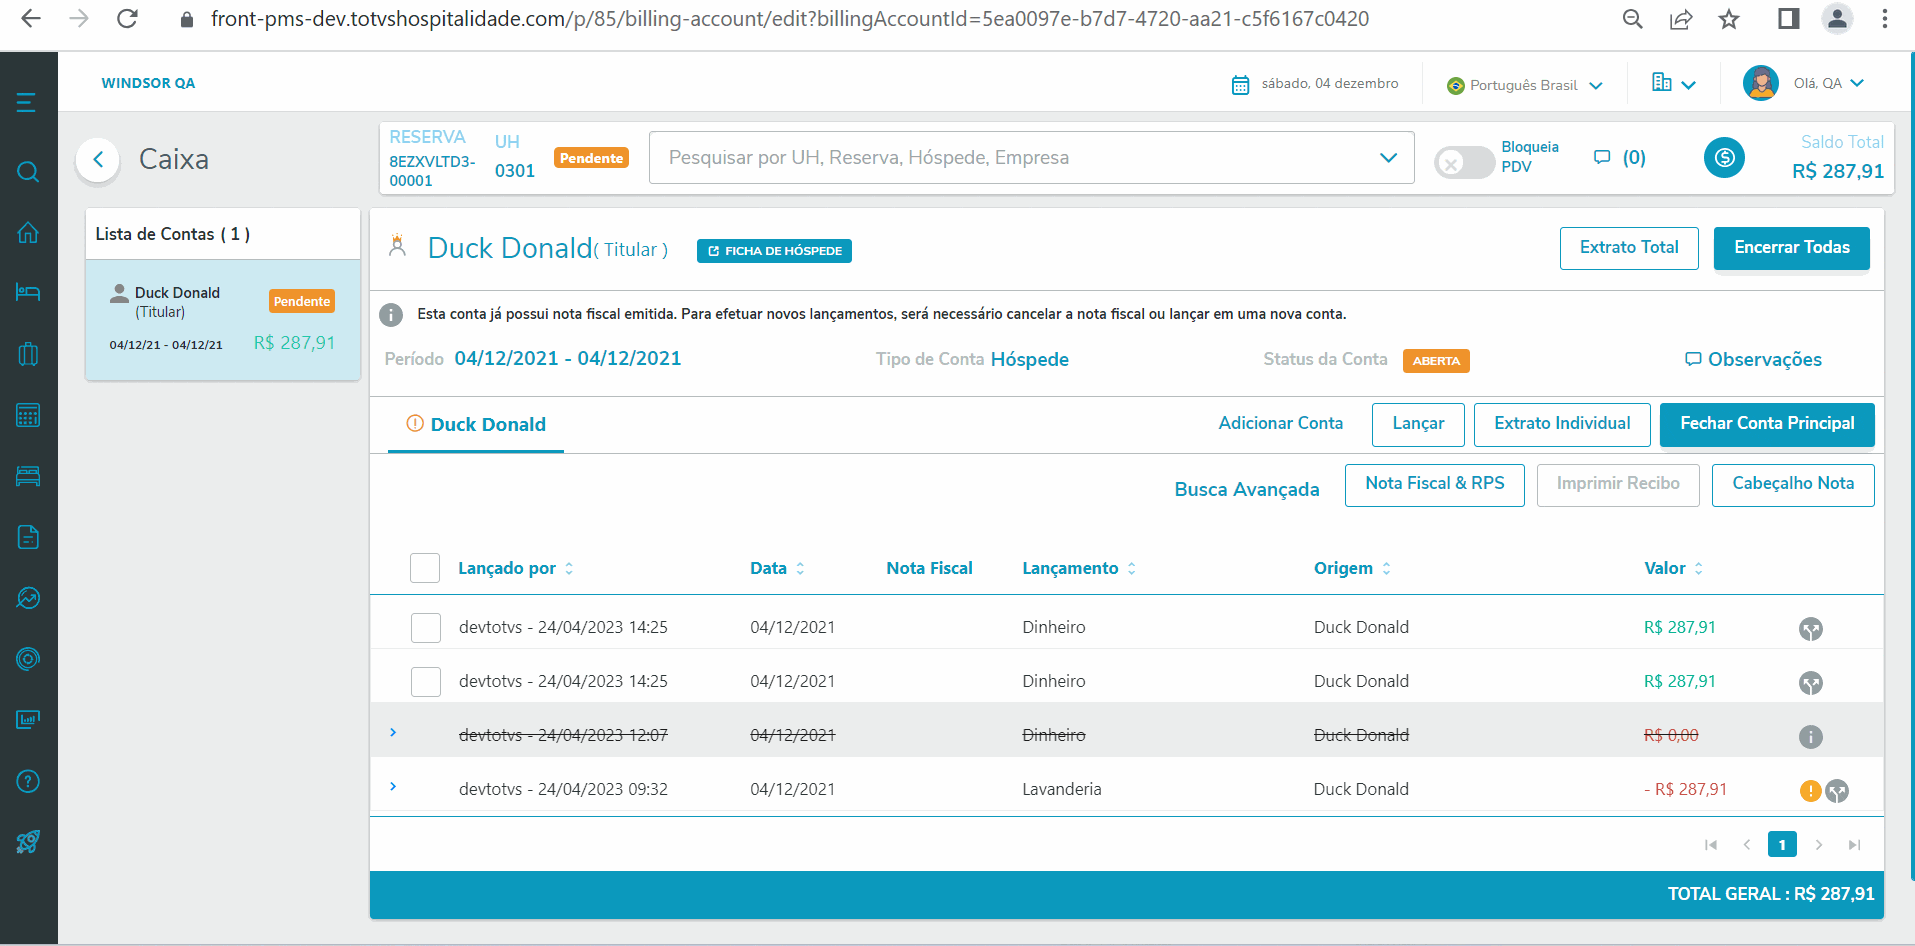Viewport: 1915px width, 946px height.
Task: Click the Adicionar Conta link
Action: pos(1280,423)
